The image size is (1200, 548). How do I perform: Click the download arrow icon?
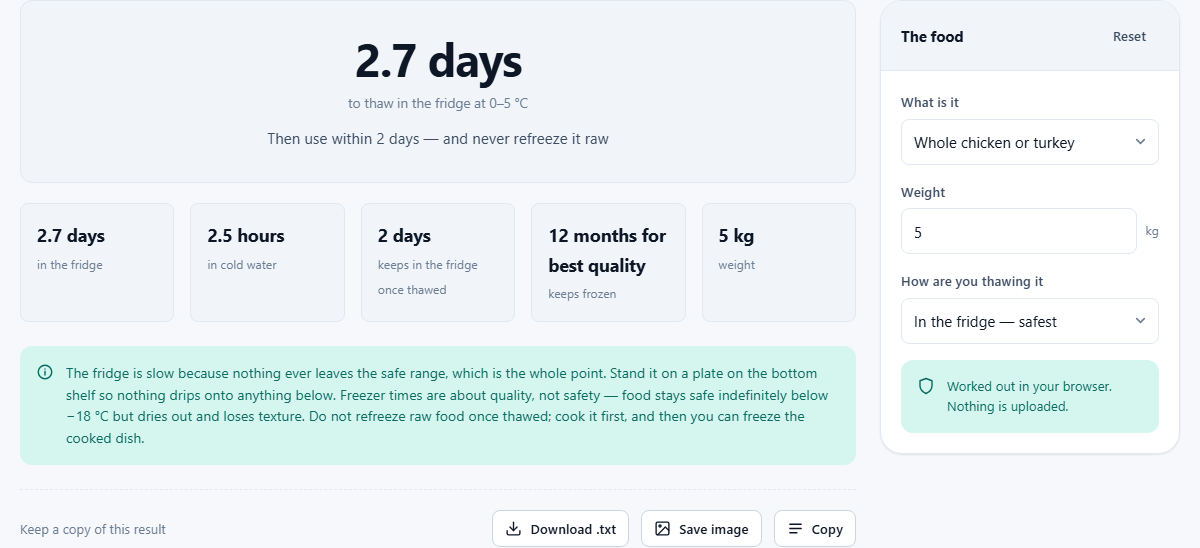[514, 529]
